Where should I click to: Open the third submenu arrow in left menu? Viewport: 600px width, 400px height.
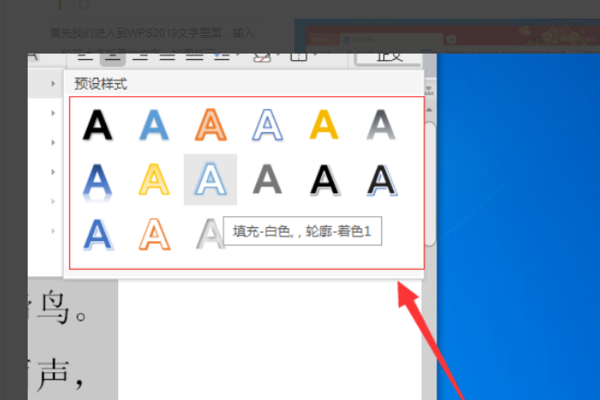point(53,142)
